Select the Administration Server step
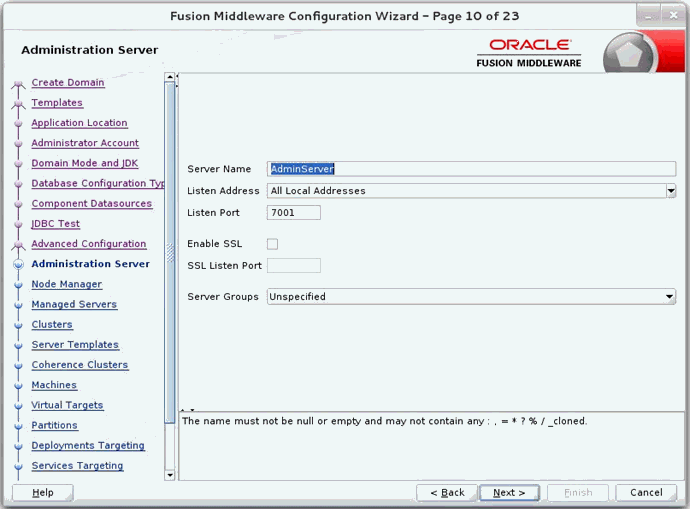 90,264
